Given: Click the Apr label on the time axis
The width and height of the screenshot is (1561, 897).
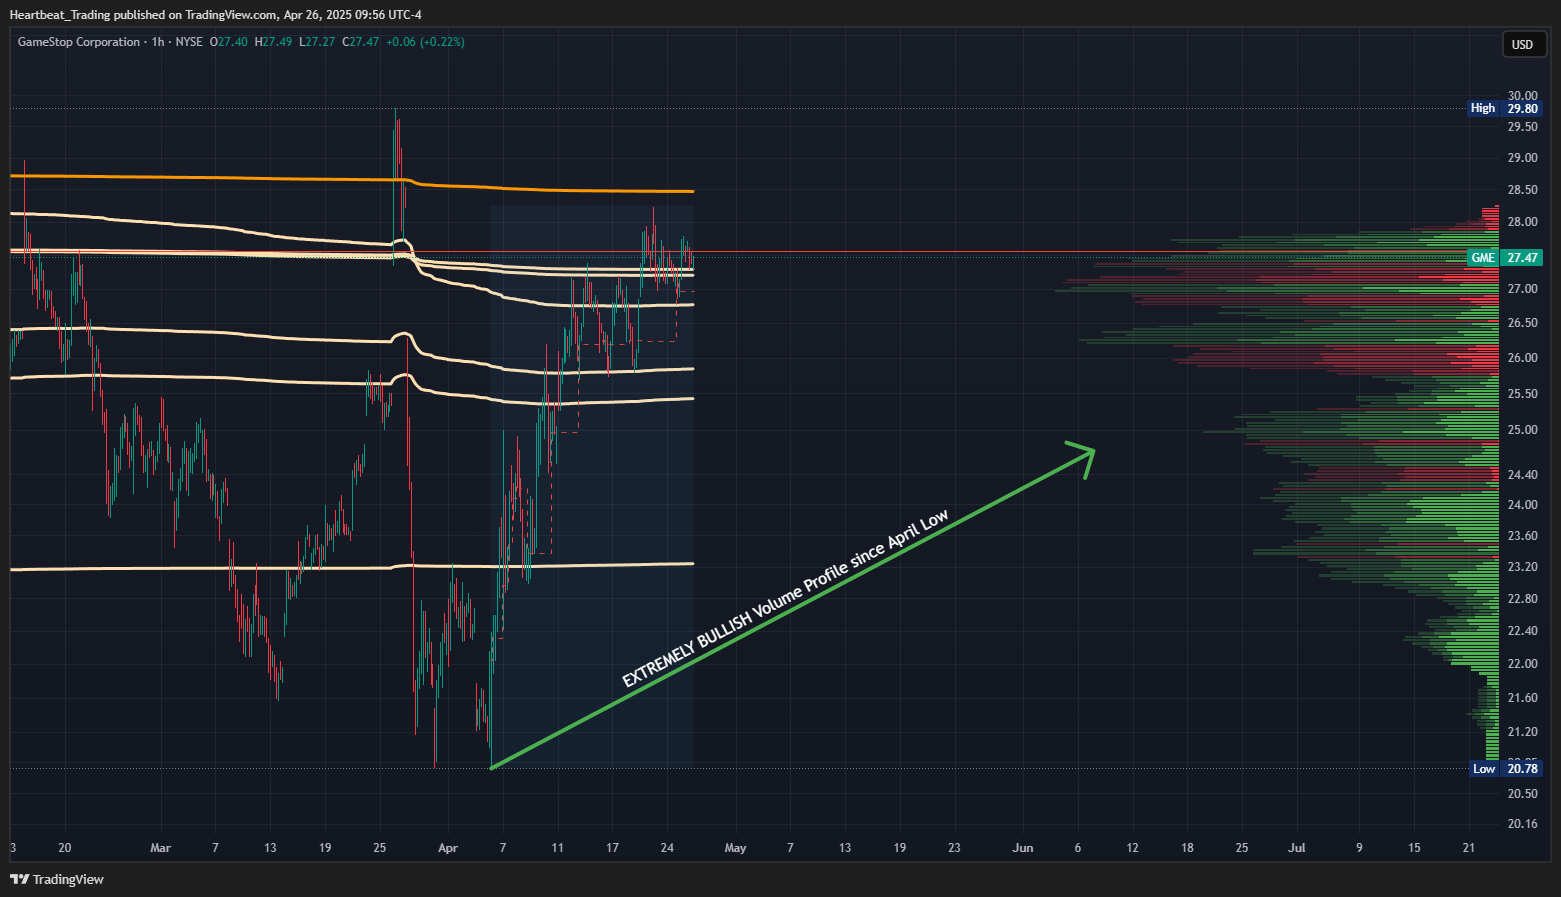Looking at the screenshot, I should click(448, 848).
